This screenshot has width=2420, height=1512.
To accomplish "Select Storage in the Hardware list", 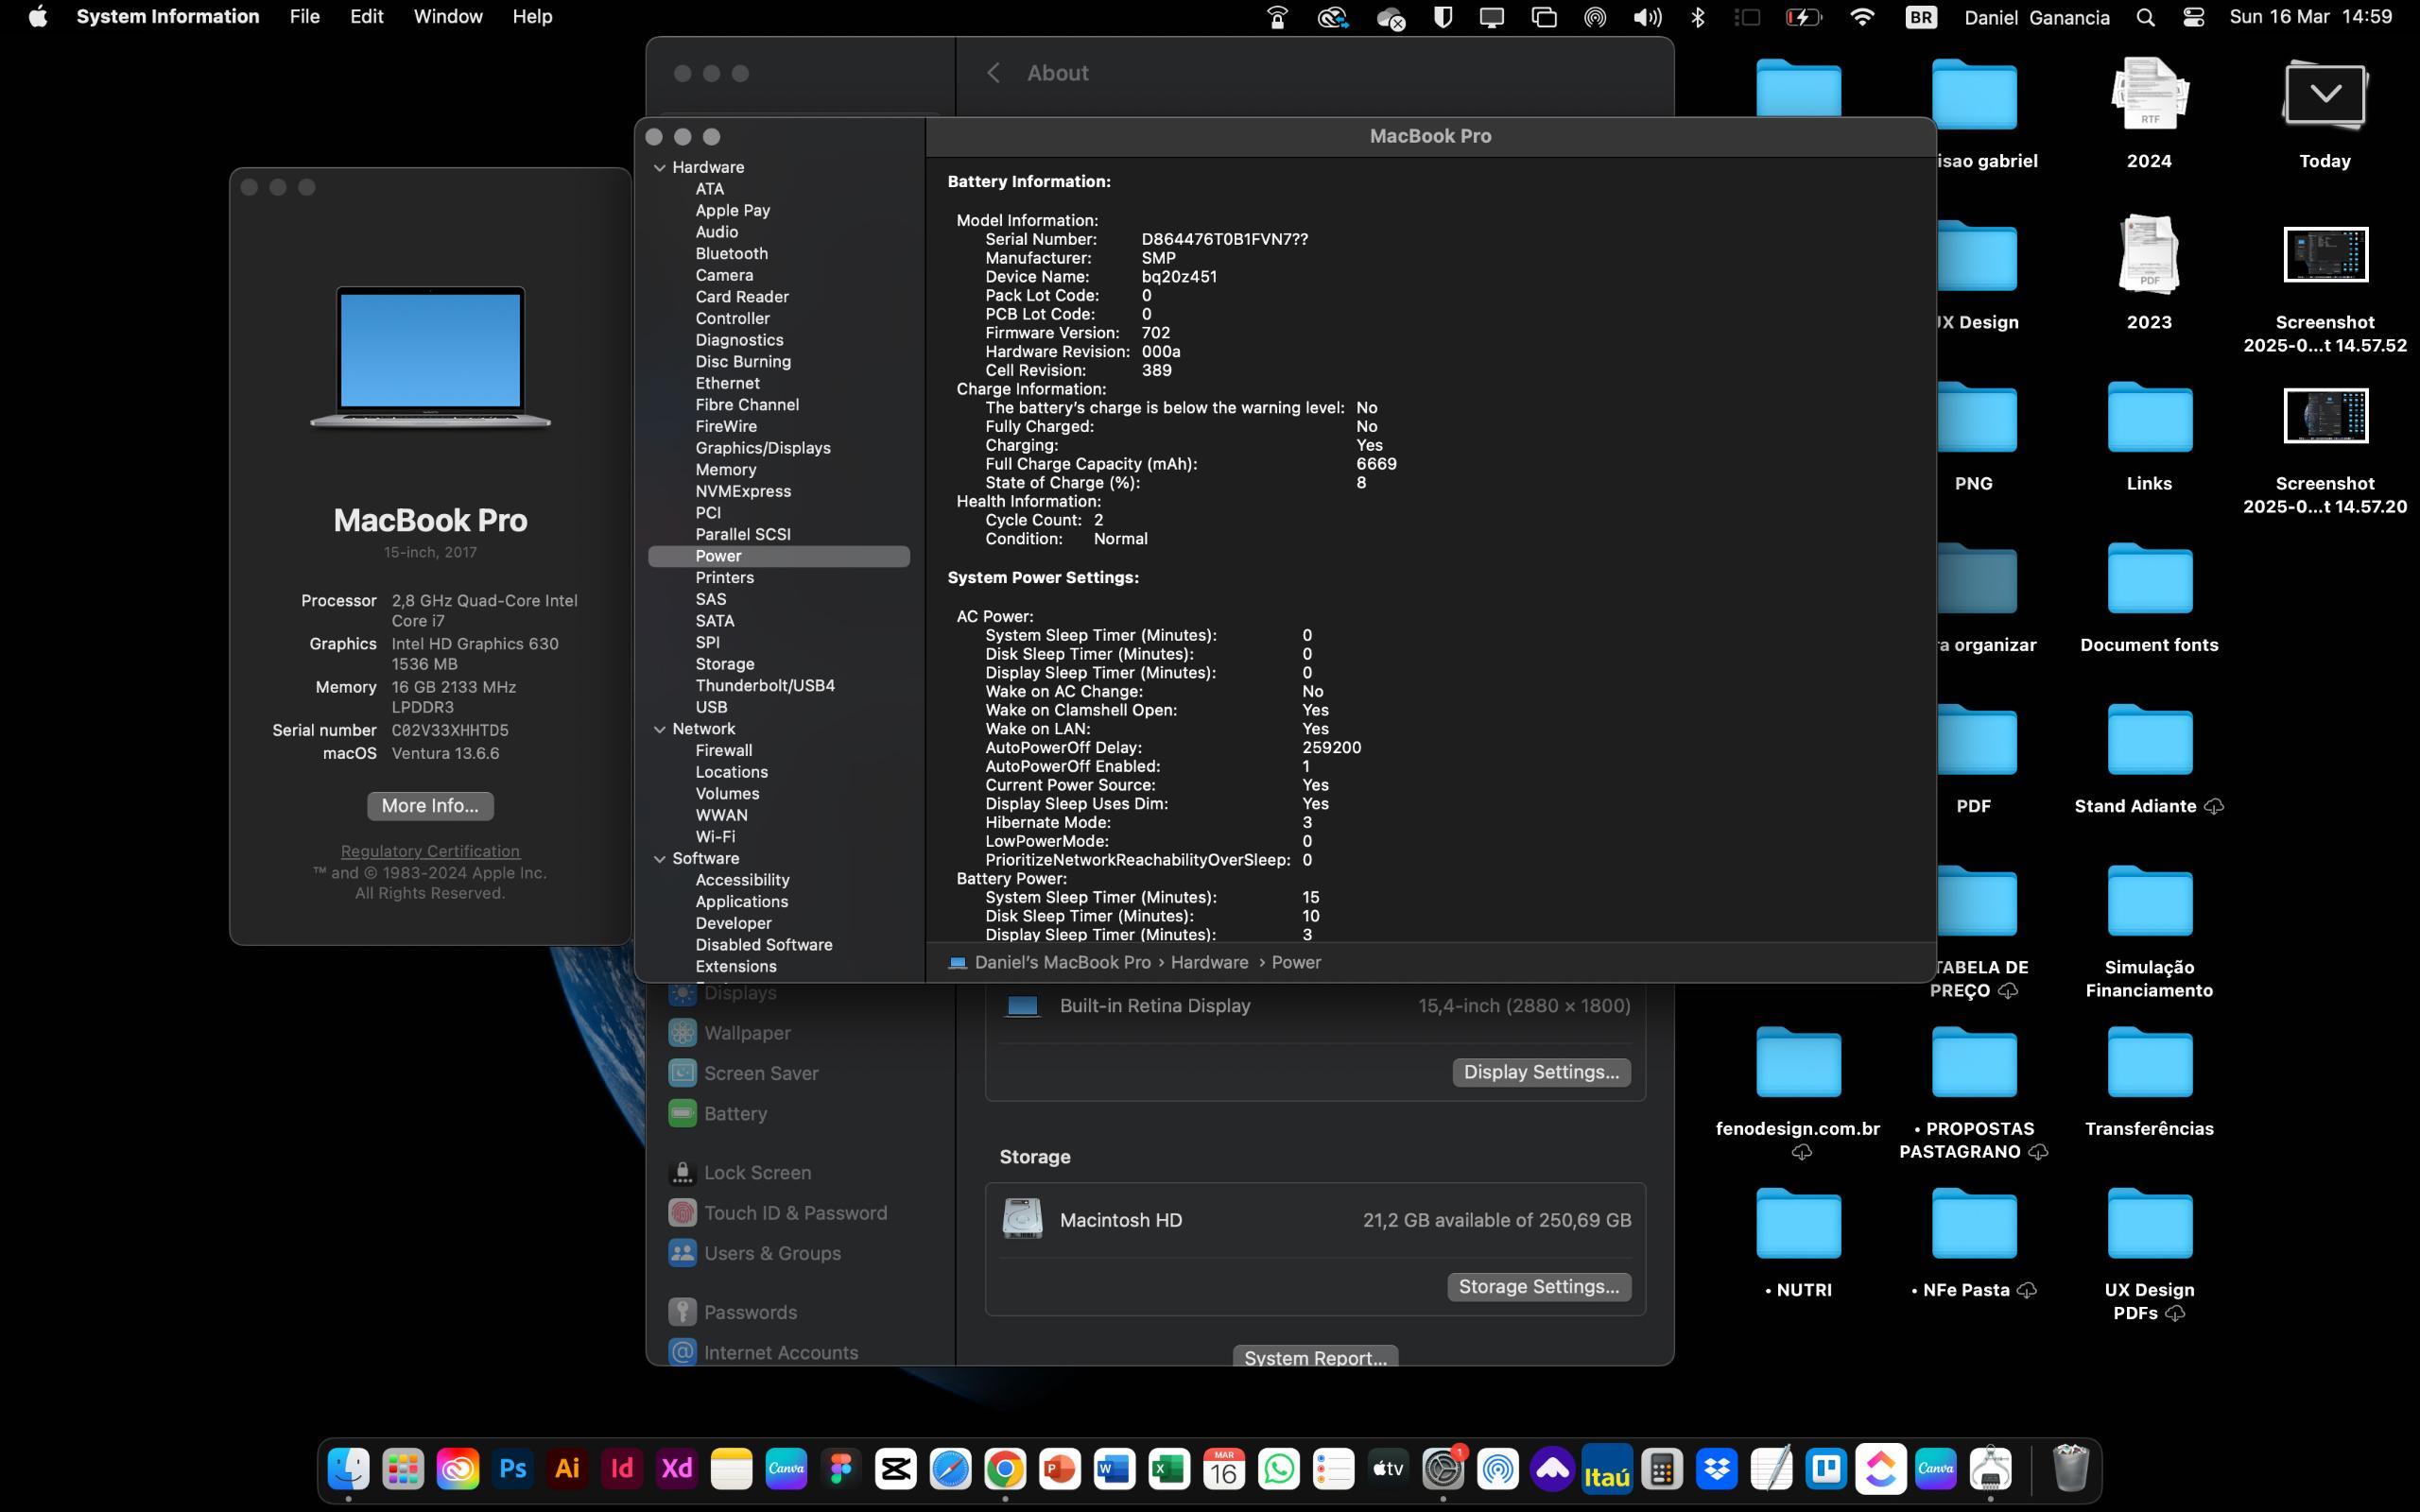I will click(725, 664).
